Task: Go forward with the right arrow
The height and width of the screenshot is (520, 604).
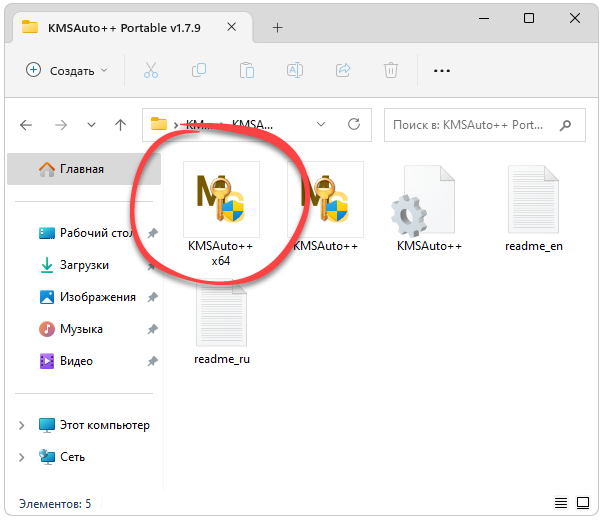Action: click(61, 125)
